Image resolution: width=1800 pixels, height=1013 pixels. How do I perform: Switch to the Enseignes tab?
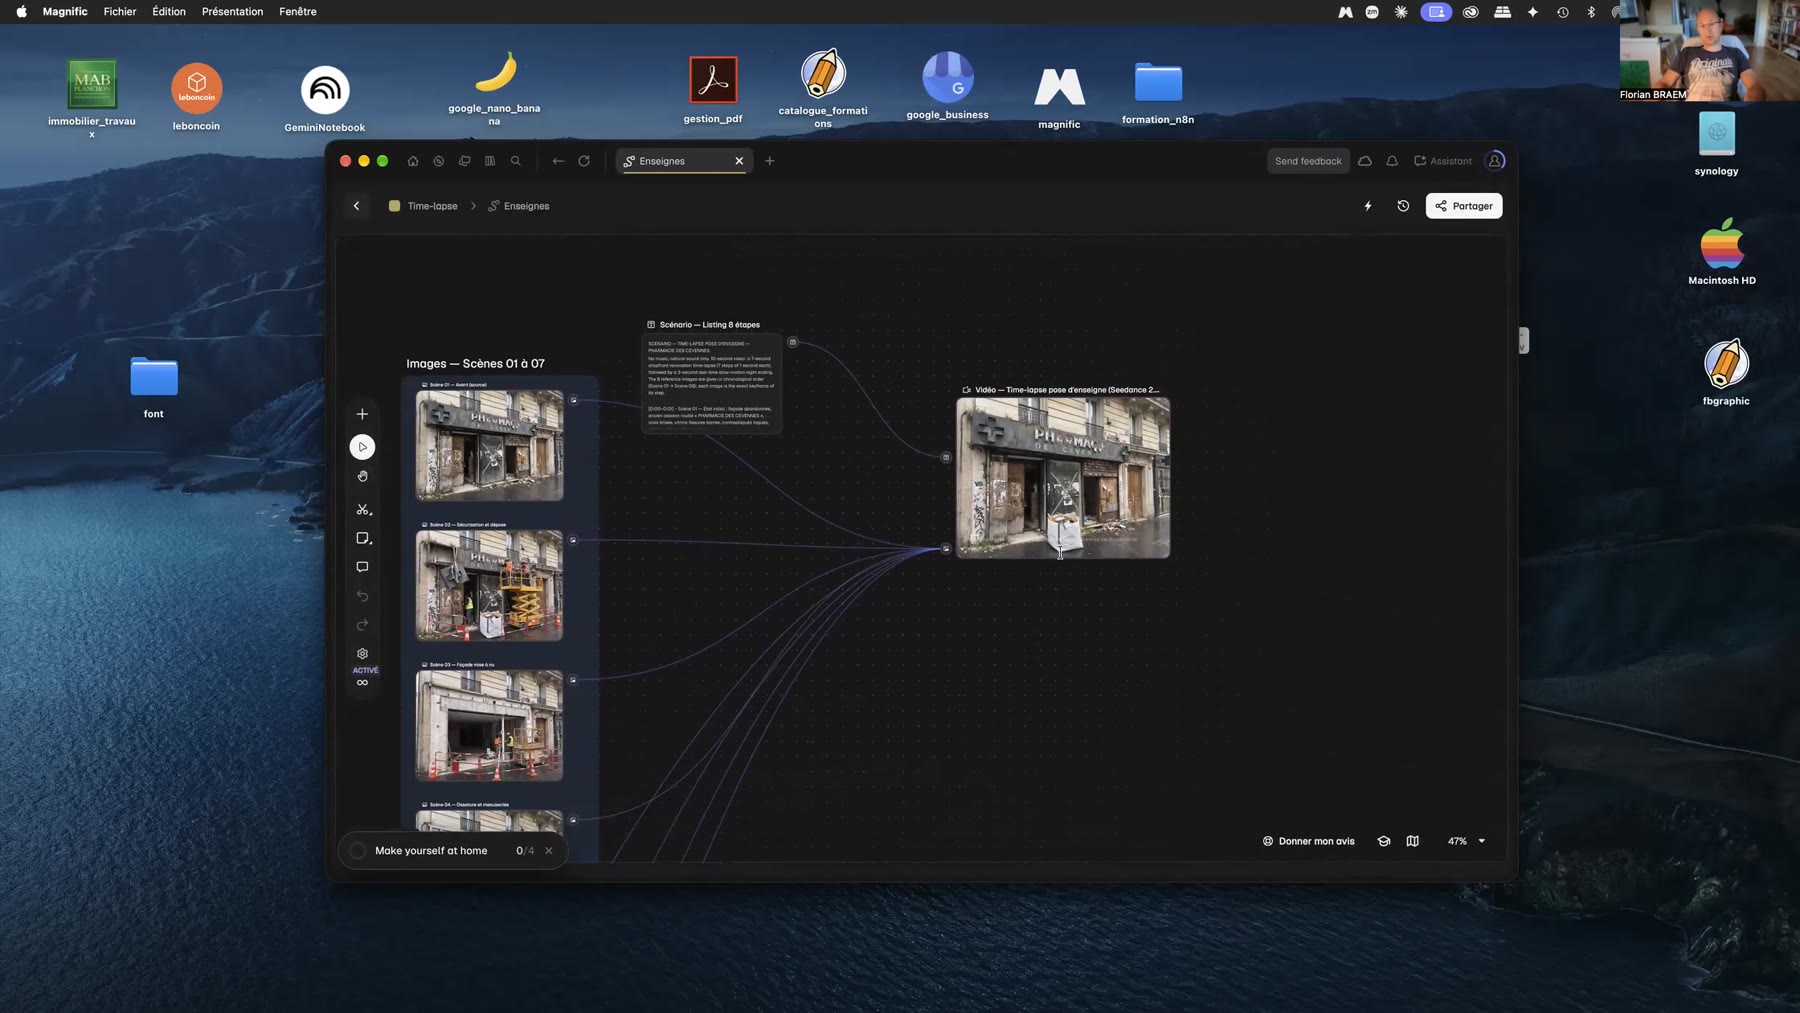point(682,161)
